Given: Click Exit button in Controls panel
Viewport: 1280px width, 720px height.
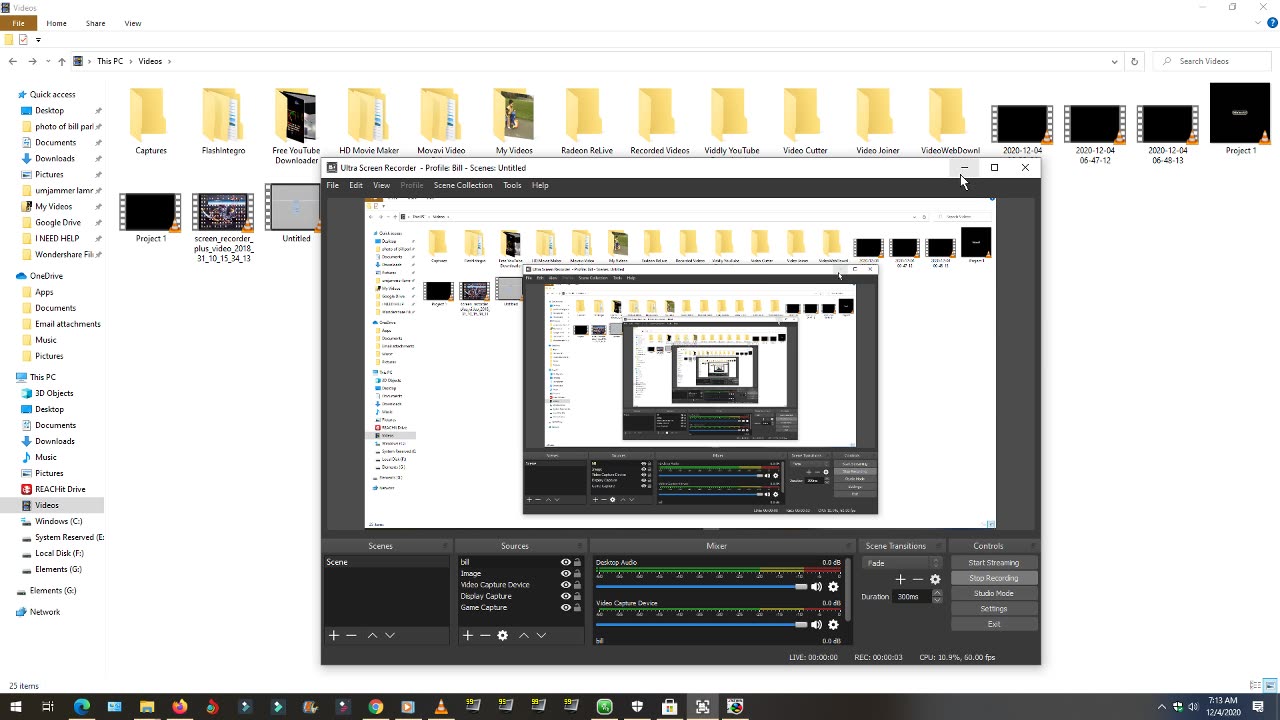Looking at the screenshot, I should point(993,624).
